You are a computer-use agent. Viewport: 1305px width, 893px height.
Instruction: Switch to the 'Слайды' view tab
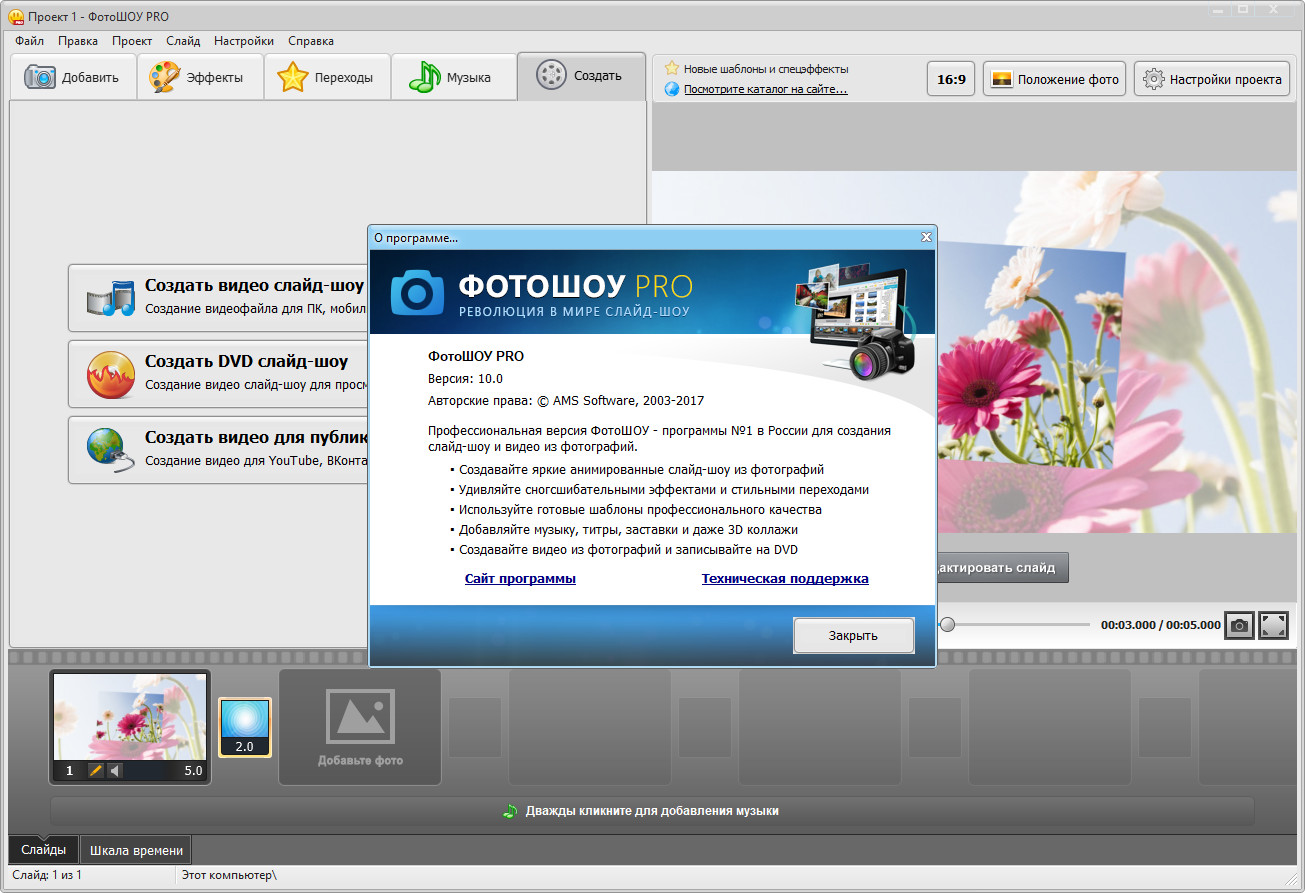point(44,850)
